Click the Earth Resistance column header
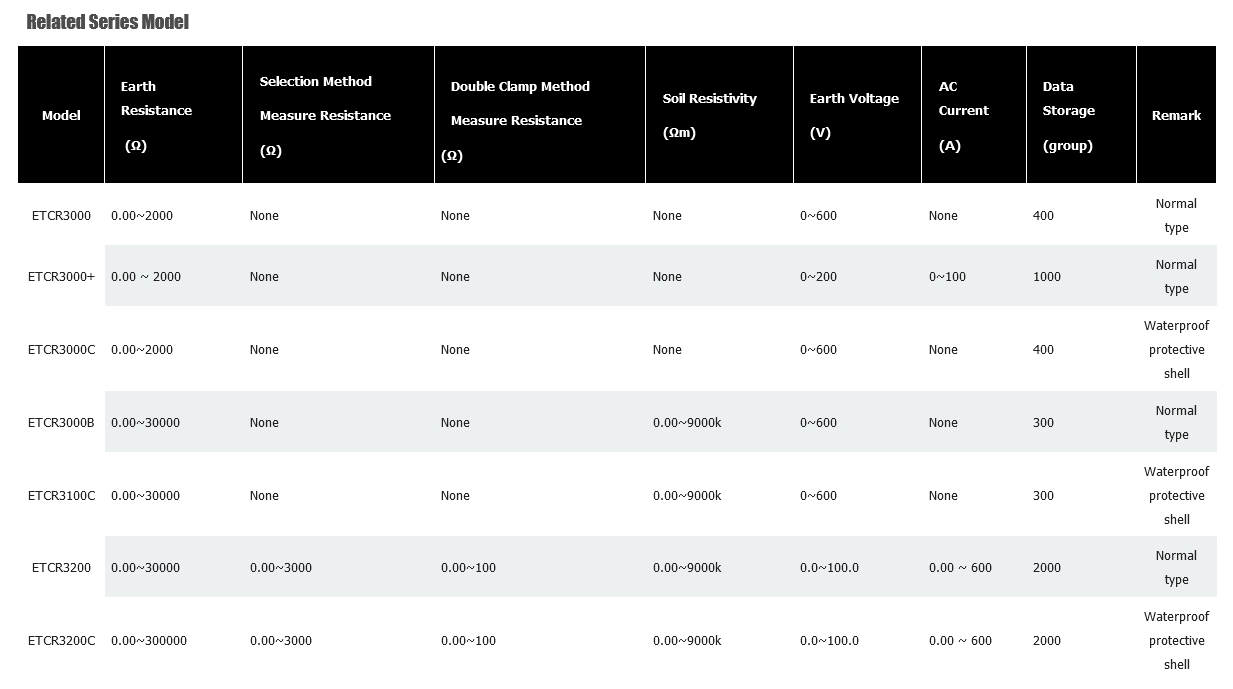The image size is (1233, 689). click(x=156, y=115)
